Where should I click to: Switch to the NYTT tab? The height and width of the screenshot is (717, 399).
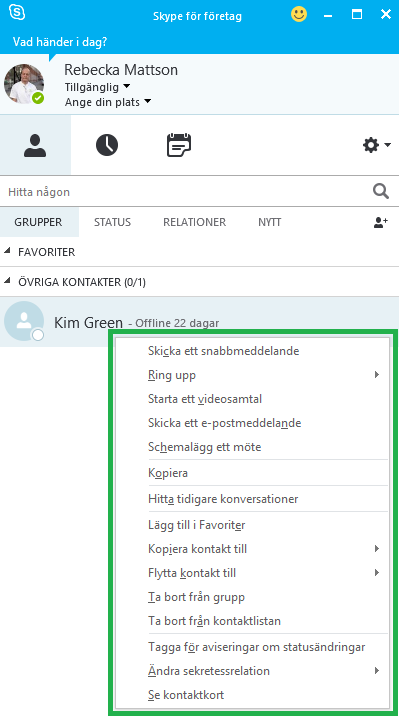(270, 222)
